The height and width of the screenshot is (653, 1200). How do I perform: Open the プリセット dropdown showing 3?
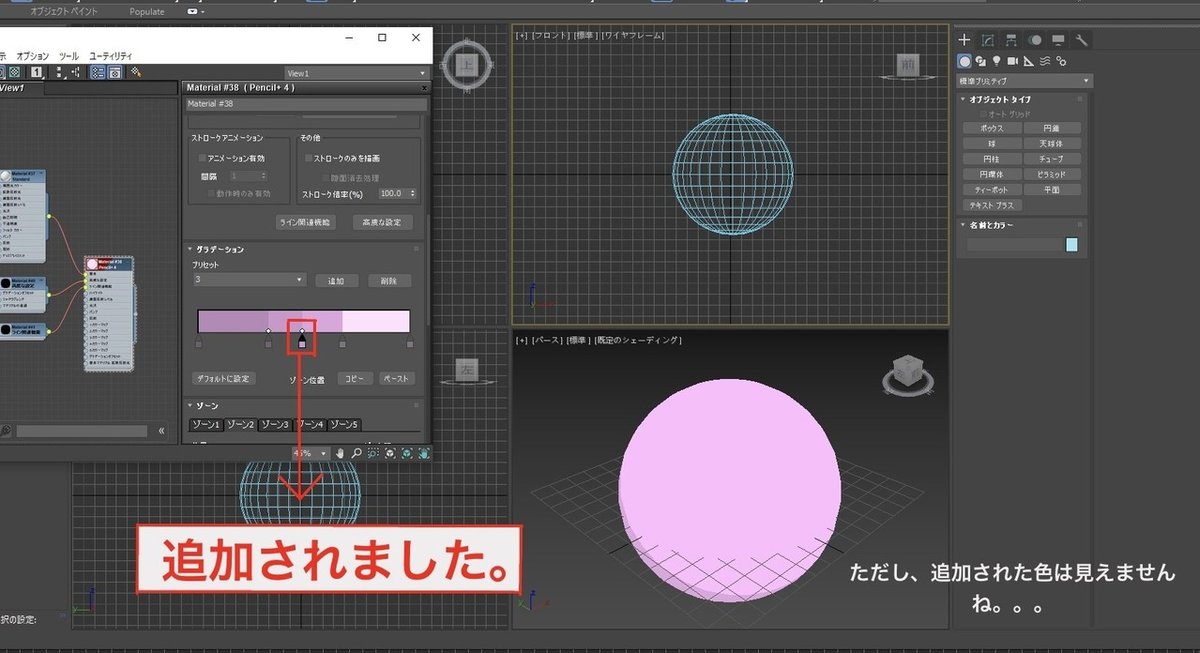coord(249,280)
